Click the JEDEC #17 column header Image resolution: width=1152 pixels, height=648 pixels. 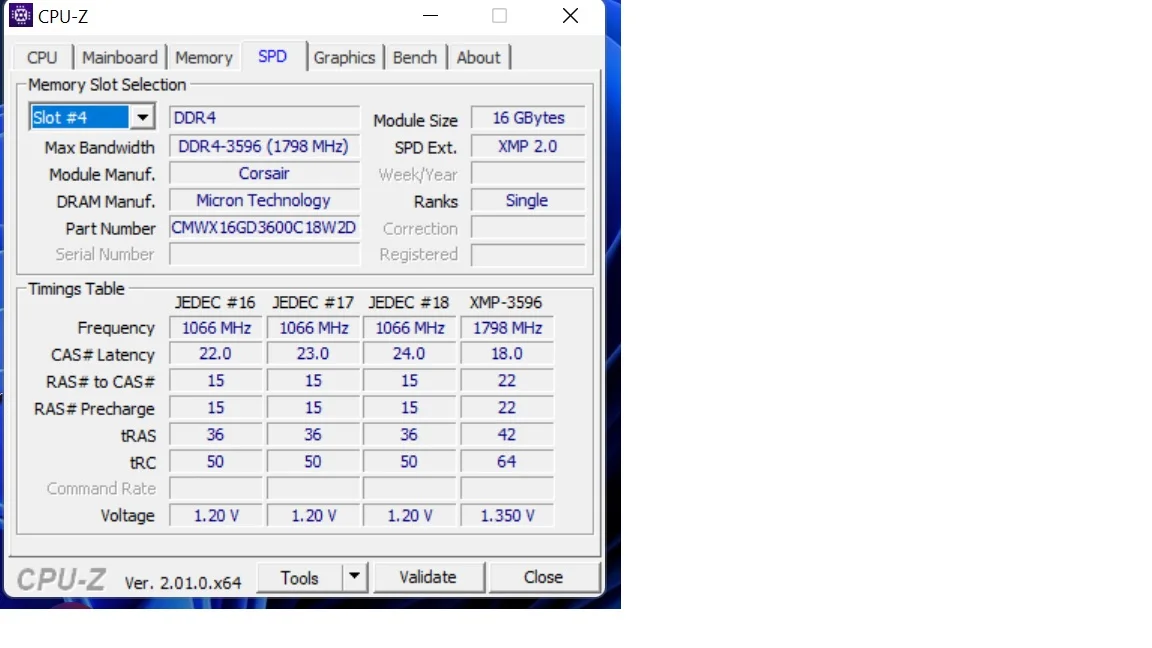(x=313, y=303)
